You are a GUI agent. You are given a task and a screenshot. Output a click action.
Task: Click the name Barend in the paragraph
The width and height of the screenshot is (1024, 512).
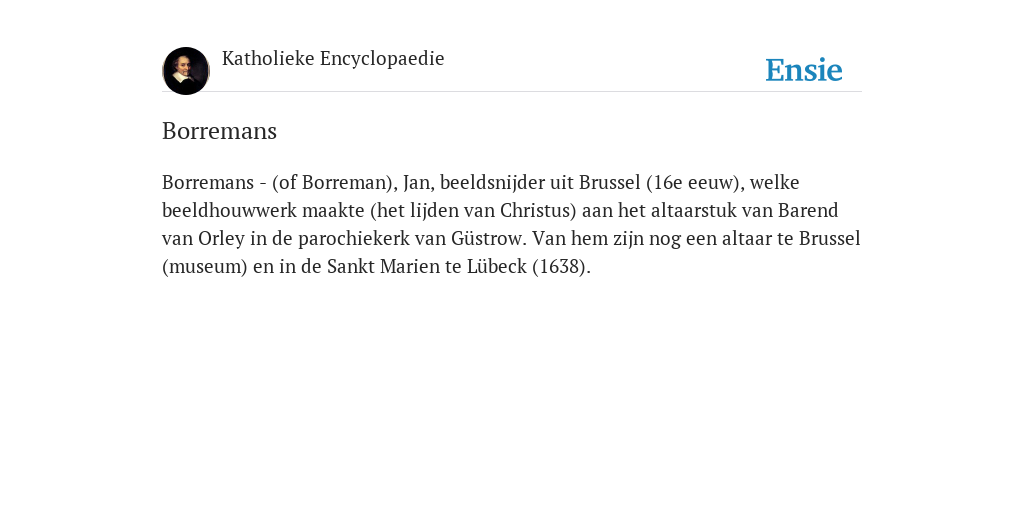[808, 210]
